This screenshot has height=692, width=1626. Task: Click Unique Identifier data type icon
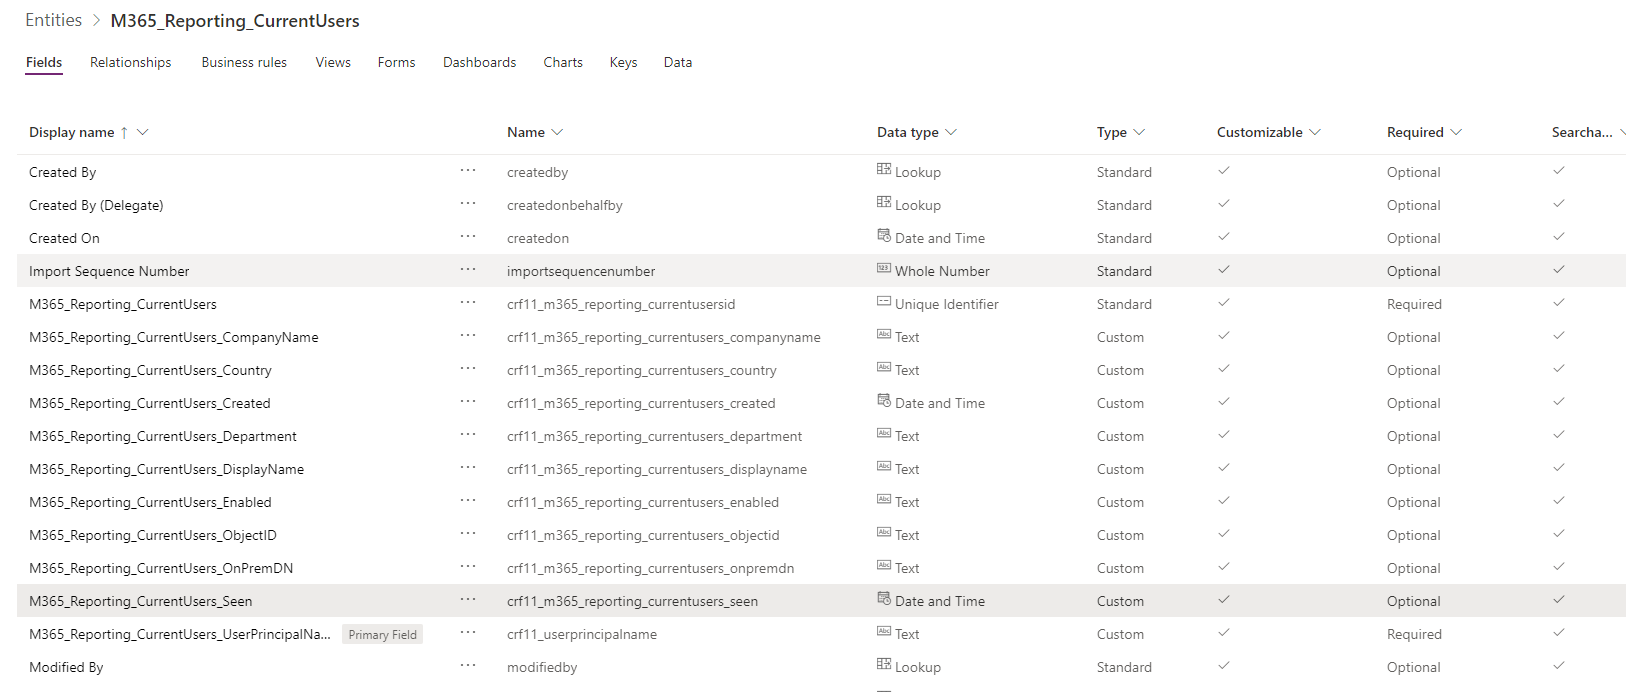(x=884, y=302)
